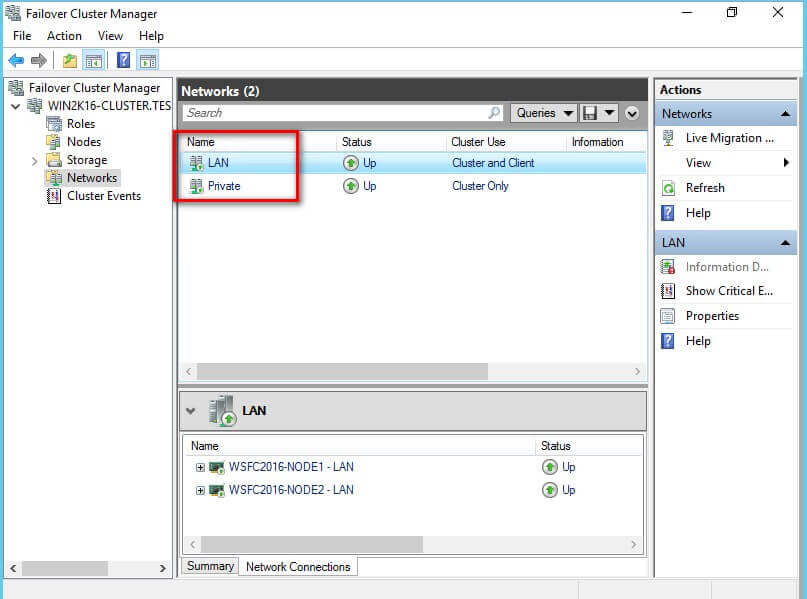Open the View menu in the menu bar
This screenshot has height=599, width=807.
(x=110, y=36)
